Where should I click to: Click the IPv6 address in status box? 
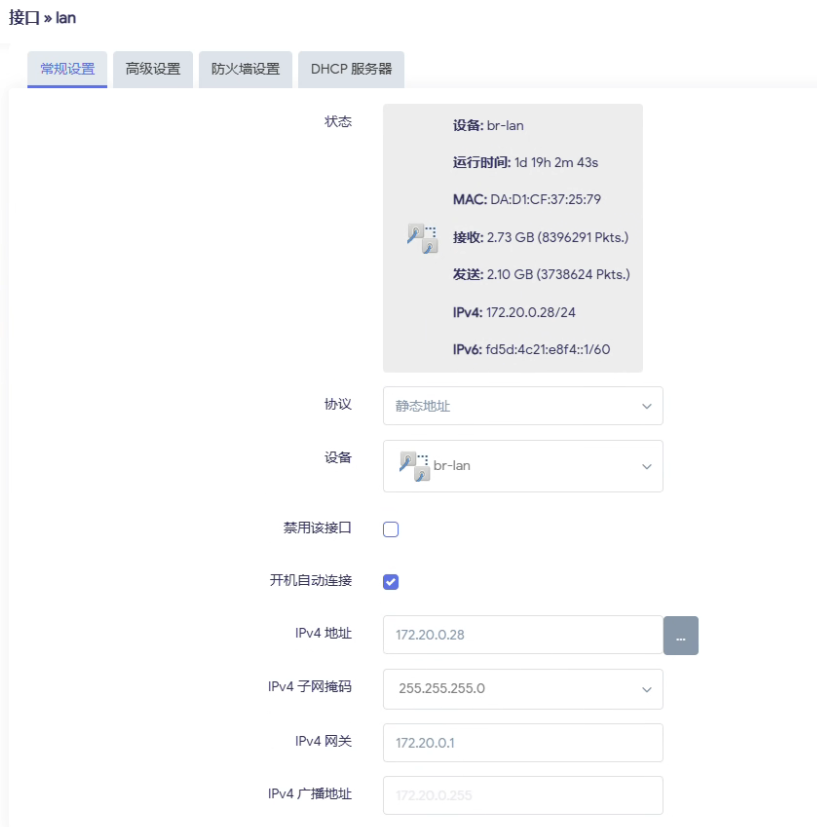coord(531,349)
